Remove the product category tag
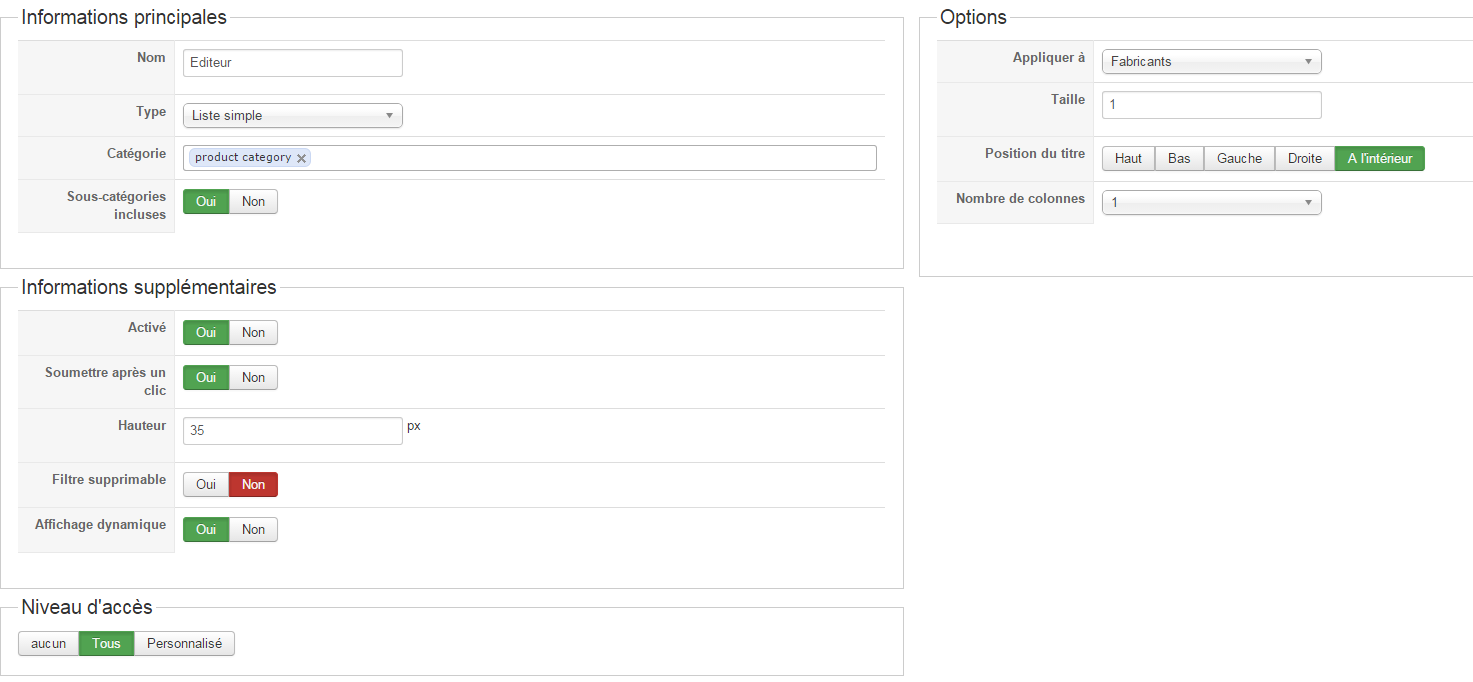 pos(302,158)
